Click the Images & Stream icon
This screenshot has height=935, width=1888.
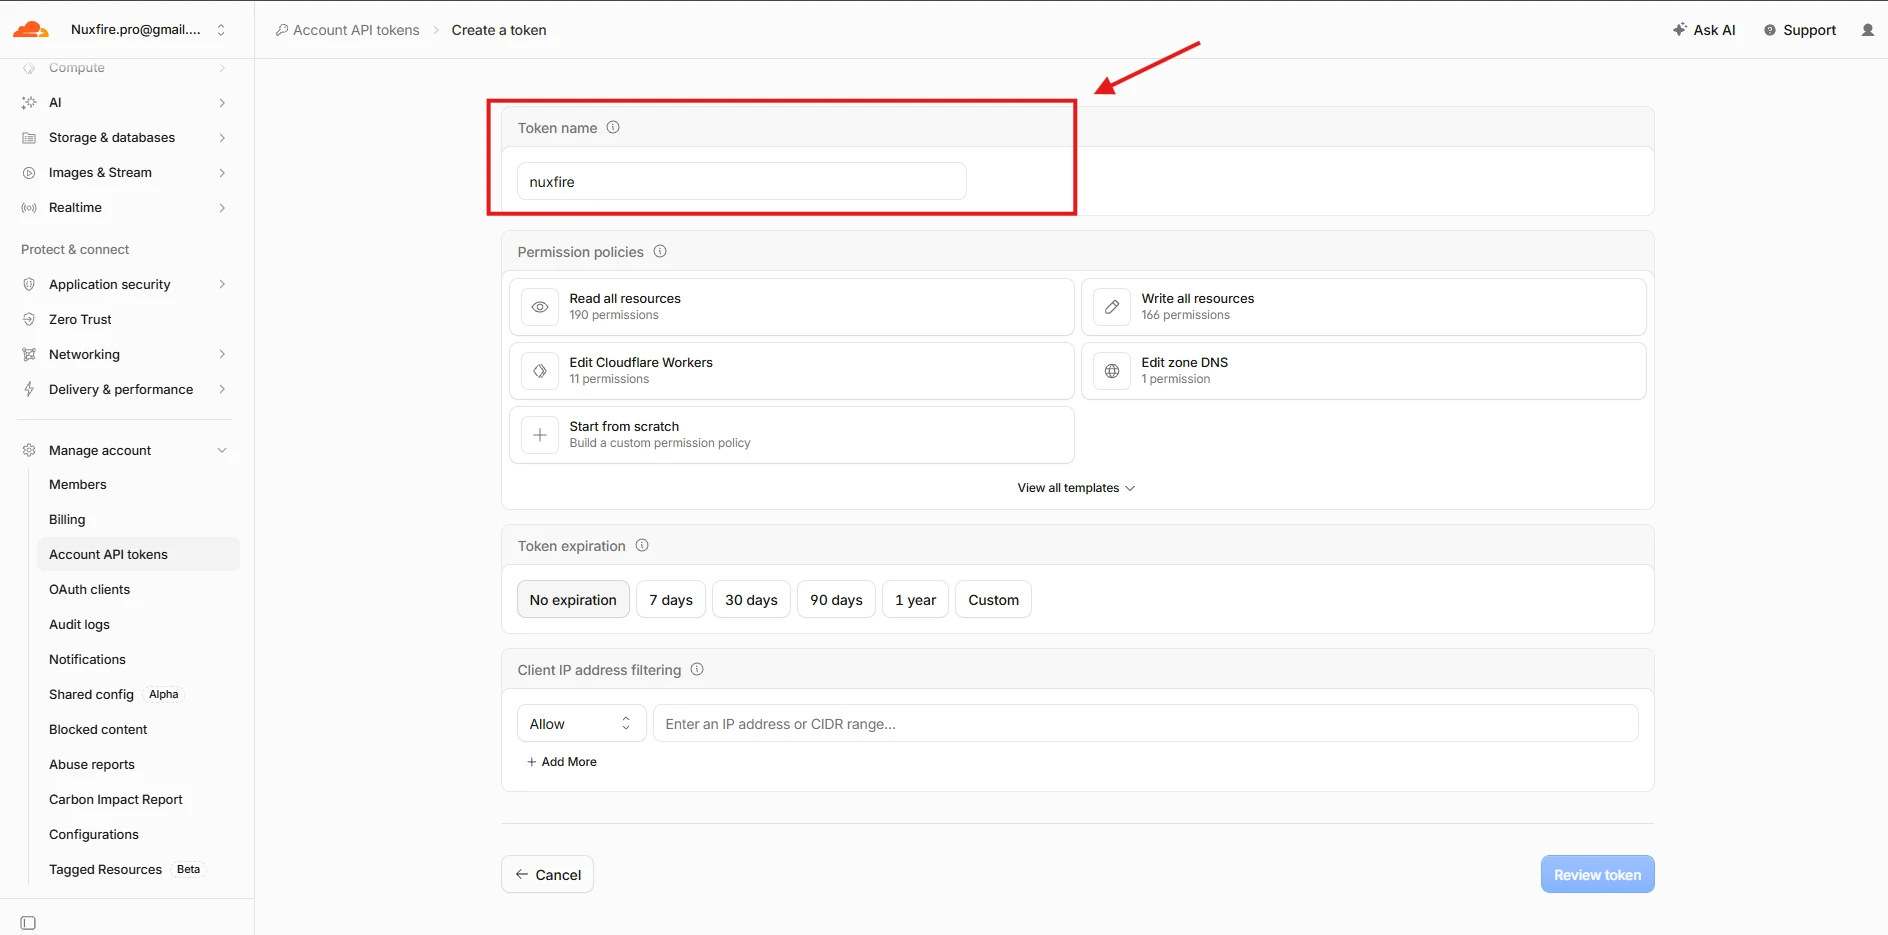pyautogui.click(x=29, y=173)
